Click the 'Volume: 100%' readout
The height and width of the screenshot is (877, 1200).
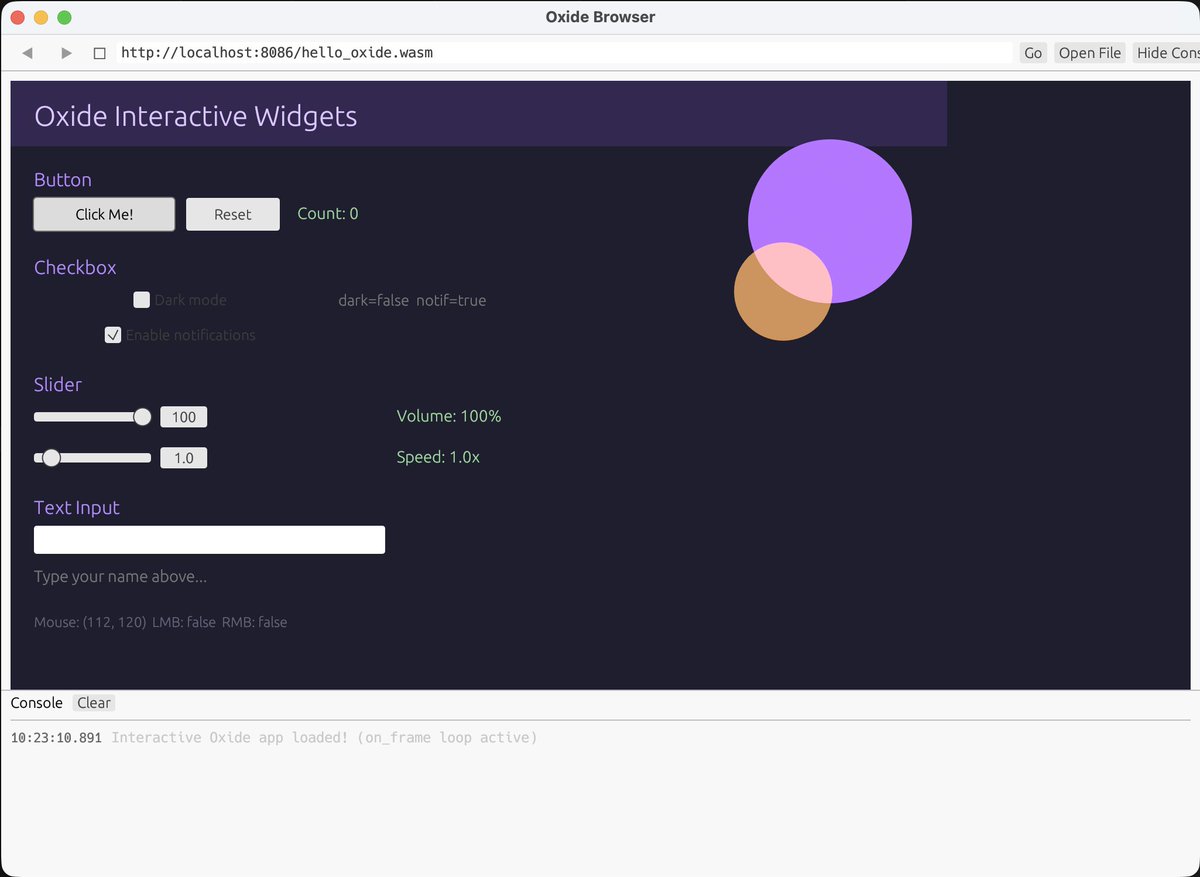[x=449, y=416]
